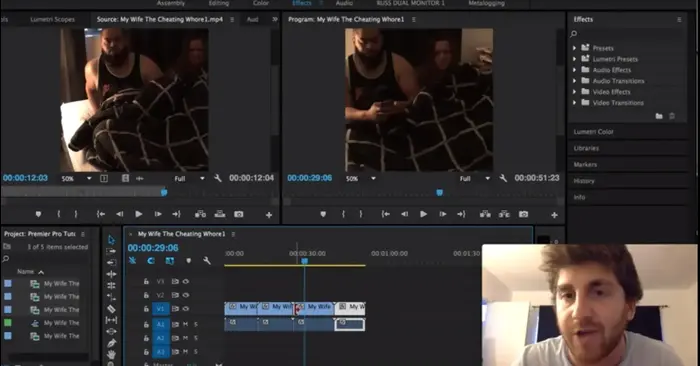Viewport: 700px width, 366px height.
Task: Select the Razor tool in the toolbar
Action: pos(111,308)
